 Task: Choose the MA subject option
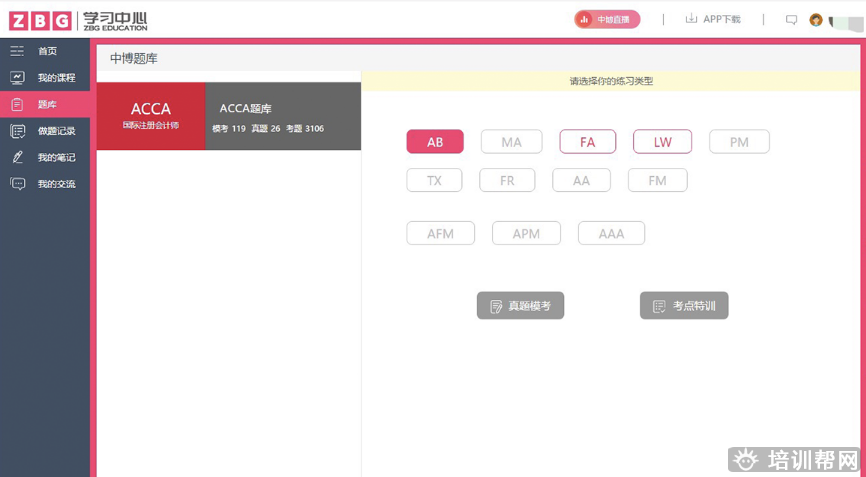click(511, 142)
